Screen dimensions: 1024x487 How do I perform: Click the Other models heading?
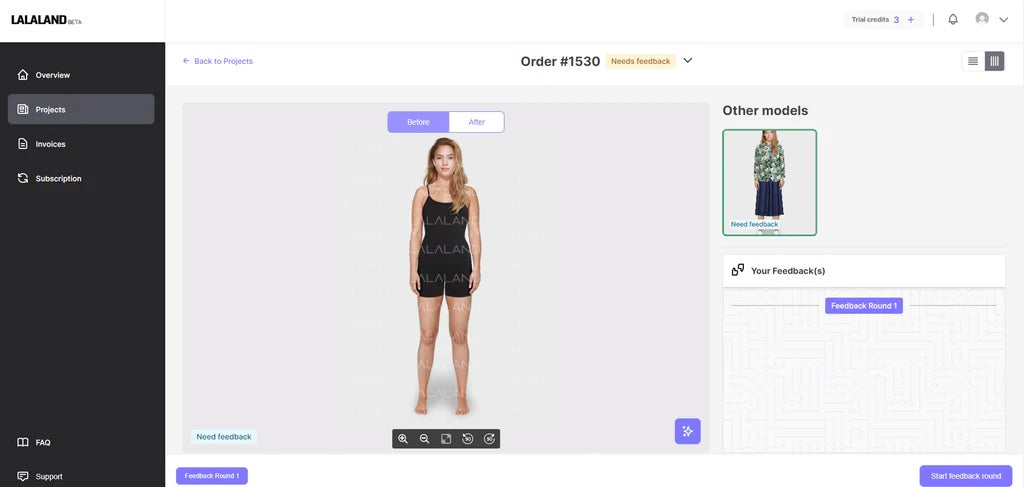pyautogui.click(x=765, y=110)
